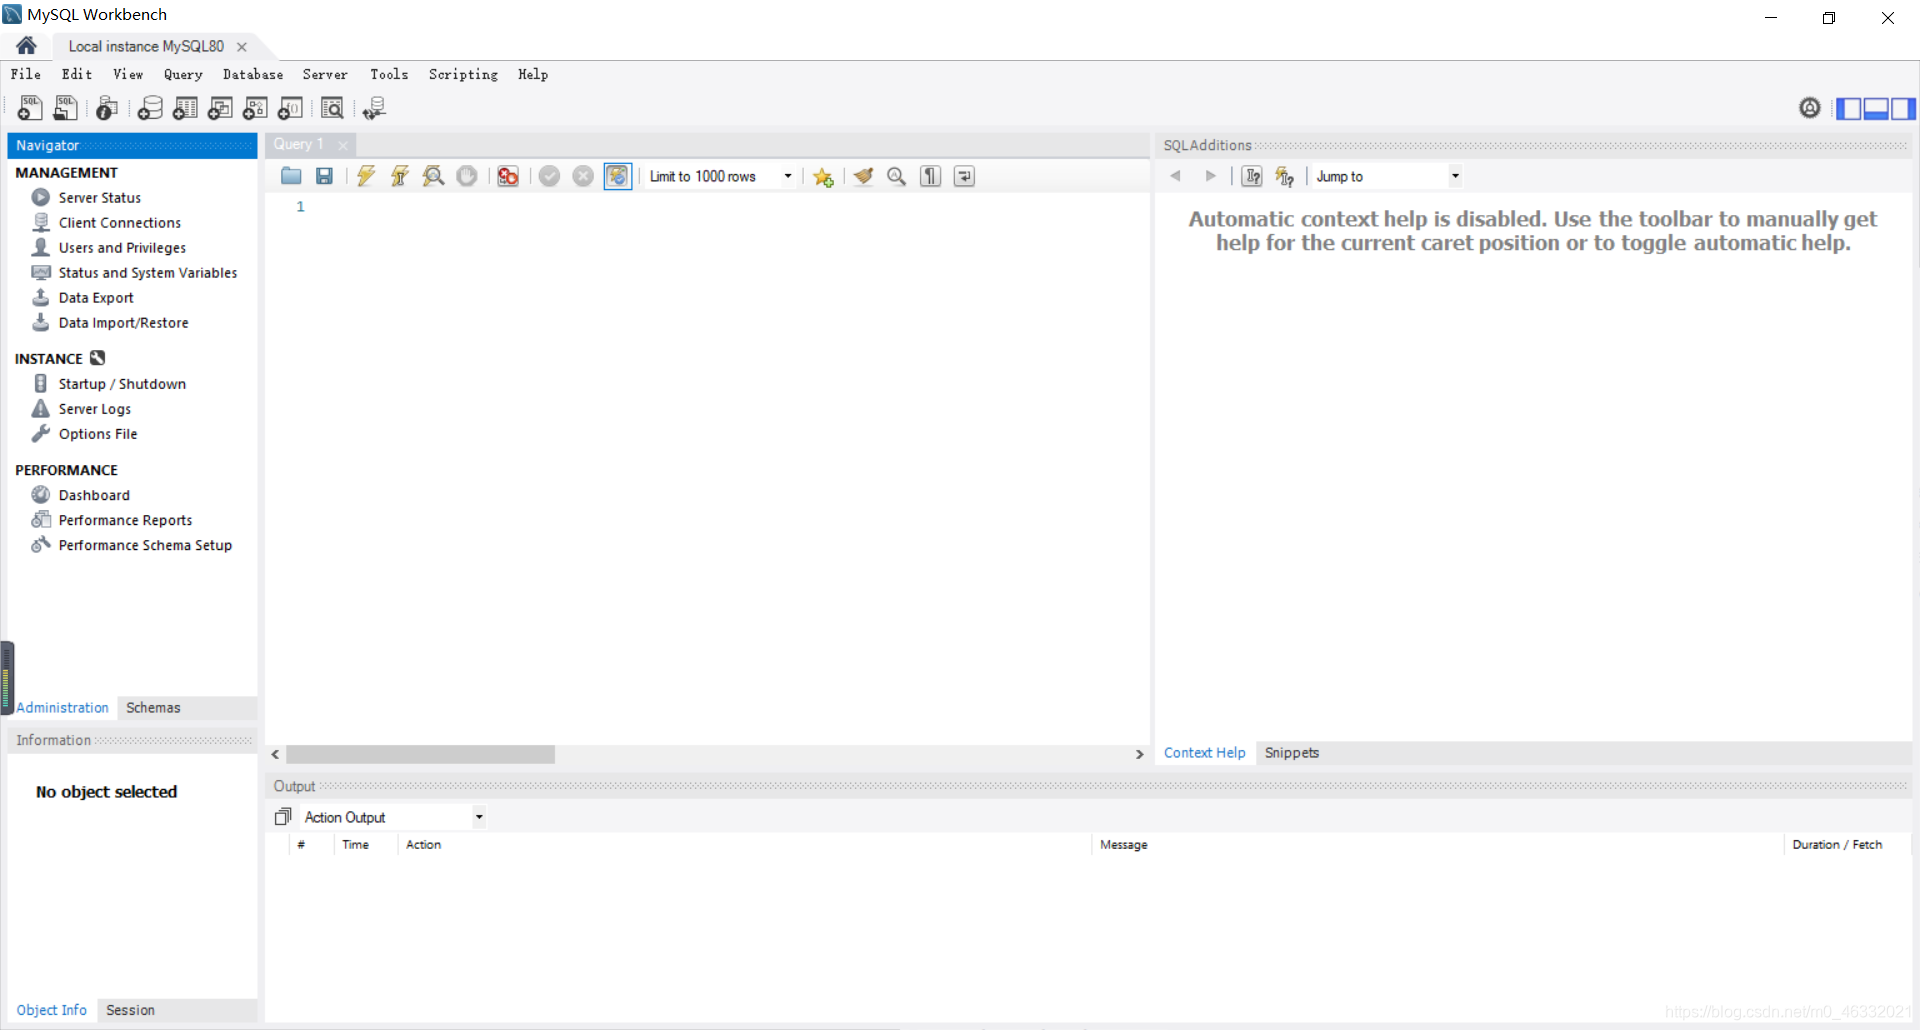Image resolution: width=1920 pixels, height=1030 pixels.
Task: Save query to snippets star icon
Action: [x=823, y=177]
